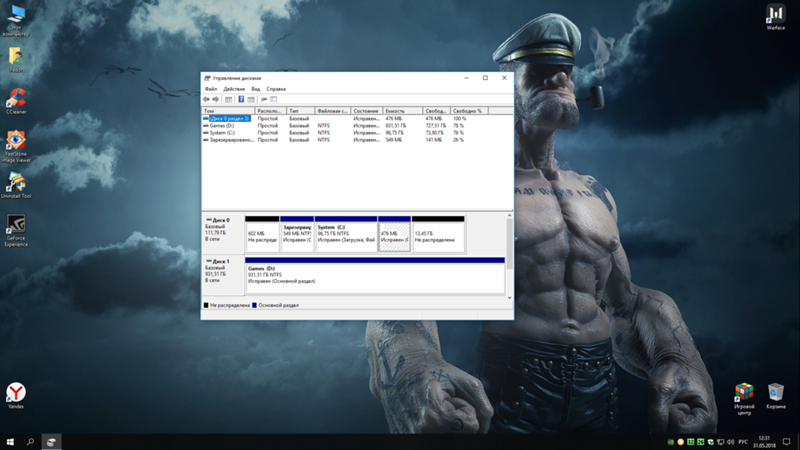This screenshot has width=800, height=450.
Task: Click scroll-up arrow of disk pane
Action: [x=509, y=216]
